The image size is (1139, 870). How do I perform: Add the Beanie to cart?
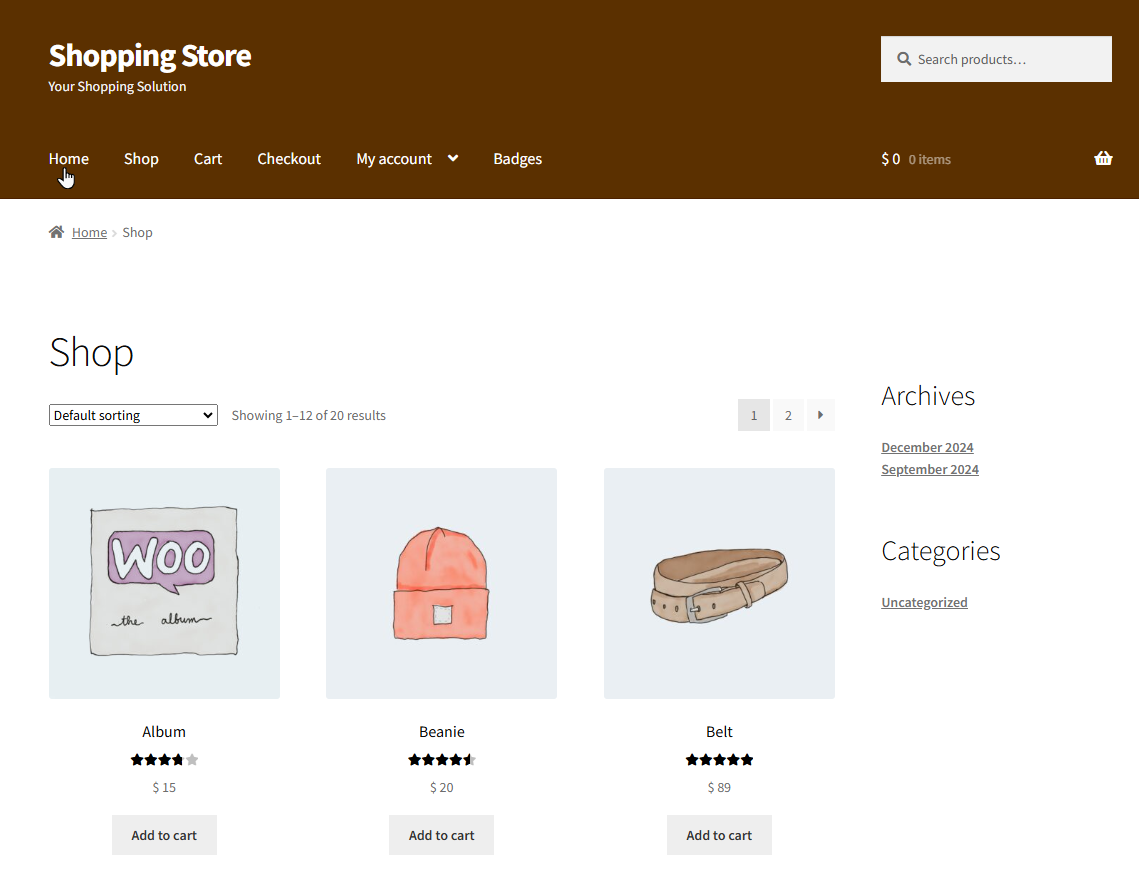(x=441, y=835)
